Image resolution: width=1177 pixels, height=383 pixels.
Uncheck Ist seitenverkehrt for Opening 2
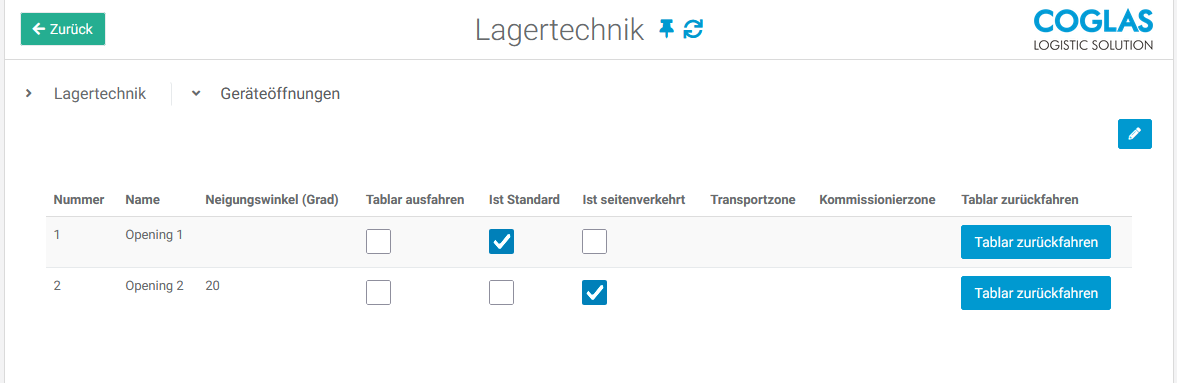(x=595, y=292)
